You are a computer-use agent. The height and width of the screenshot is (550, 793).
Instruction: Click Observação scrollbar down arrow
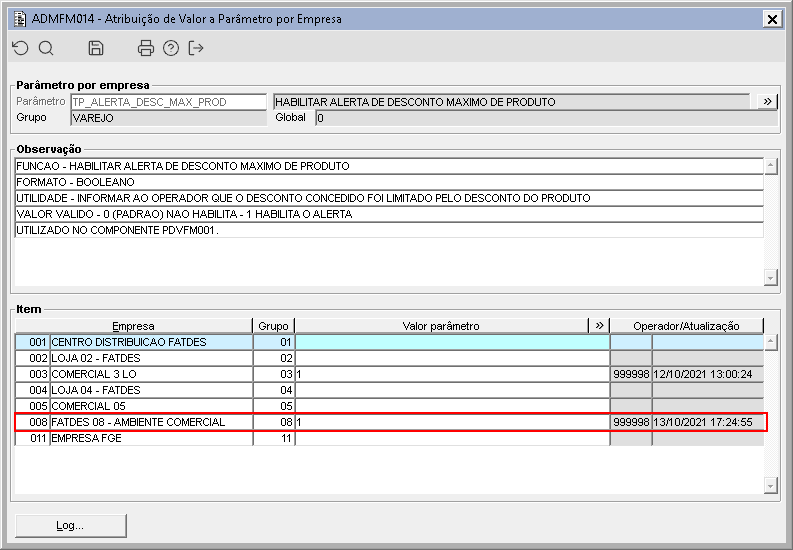pyautogui.click(x=771, y=278)
